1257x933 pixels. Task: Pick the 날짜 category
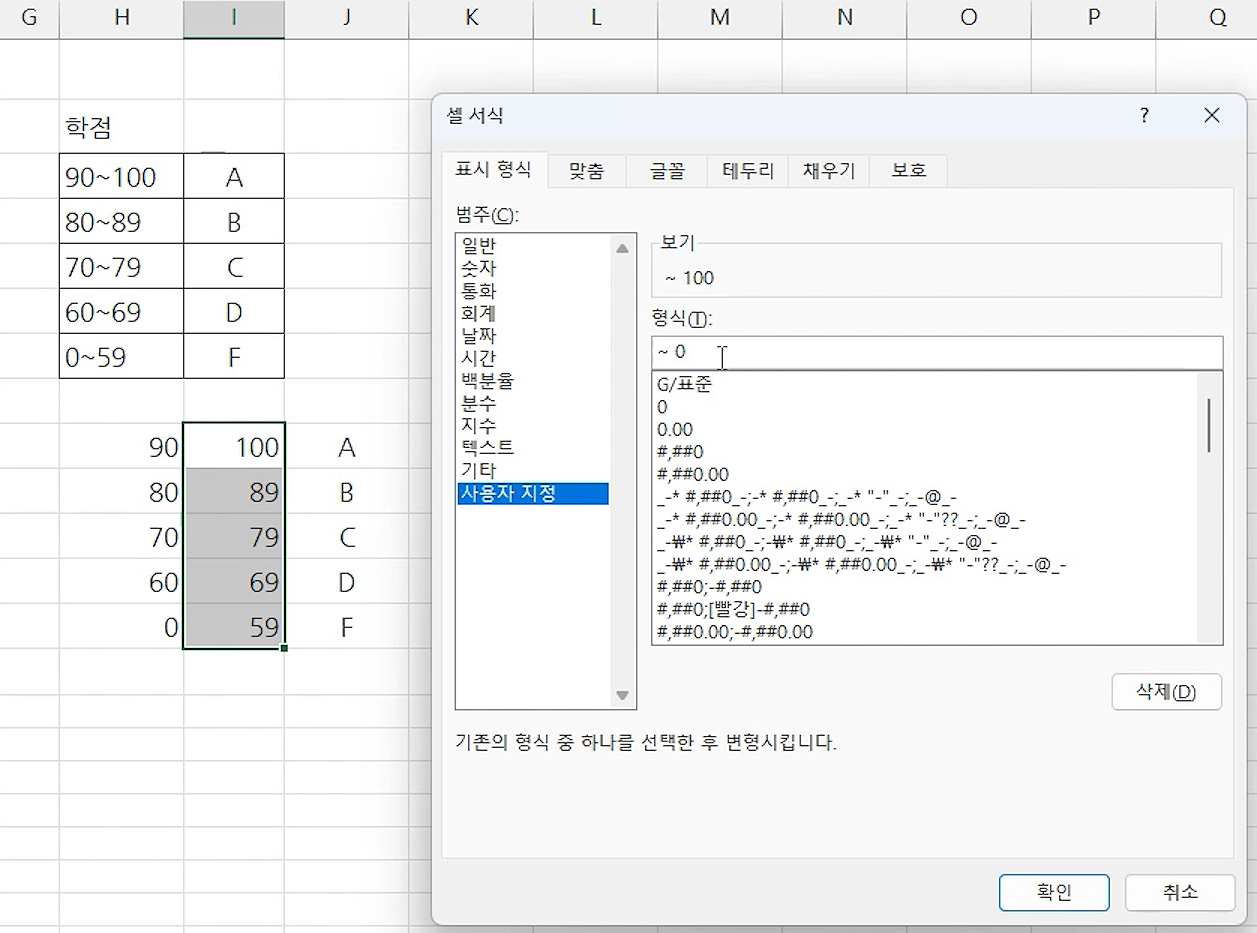pos(533,336)
